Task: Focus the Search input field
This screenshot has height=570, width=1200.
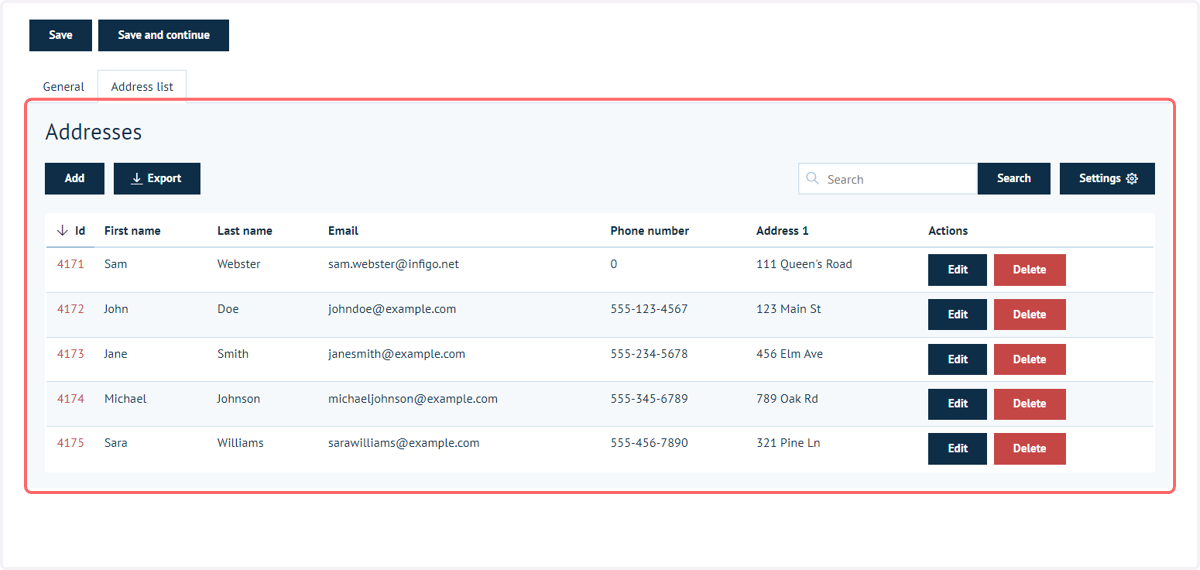Action: point(888,179)
